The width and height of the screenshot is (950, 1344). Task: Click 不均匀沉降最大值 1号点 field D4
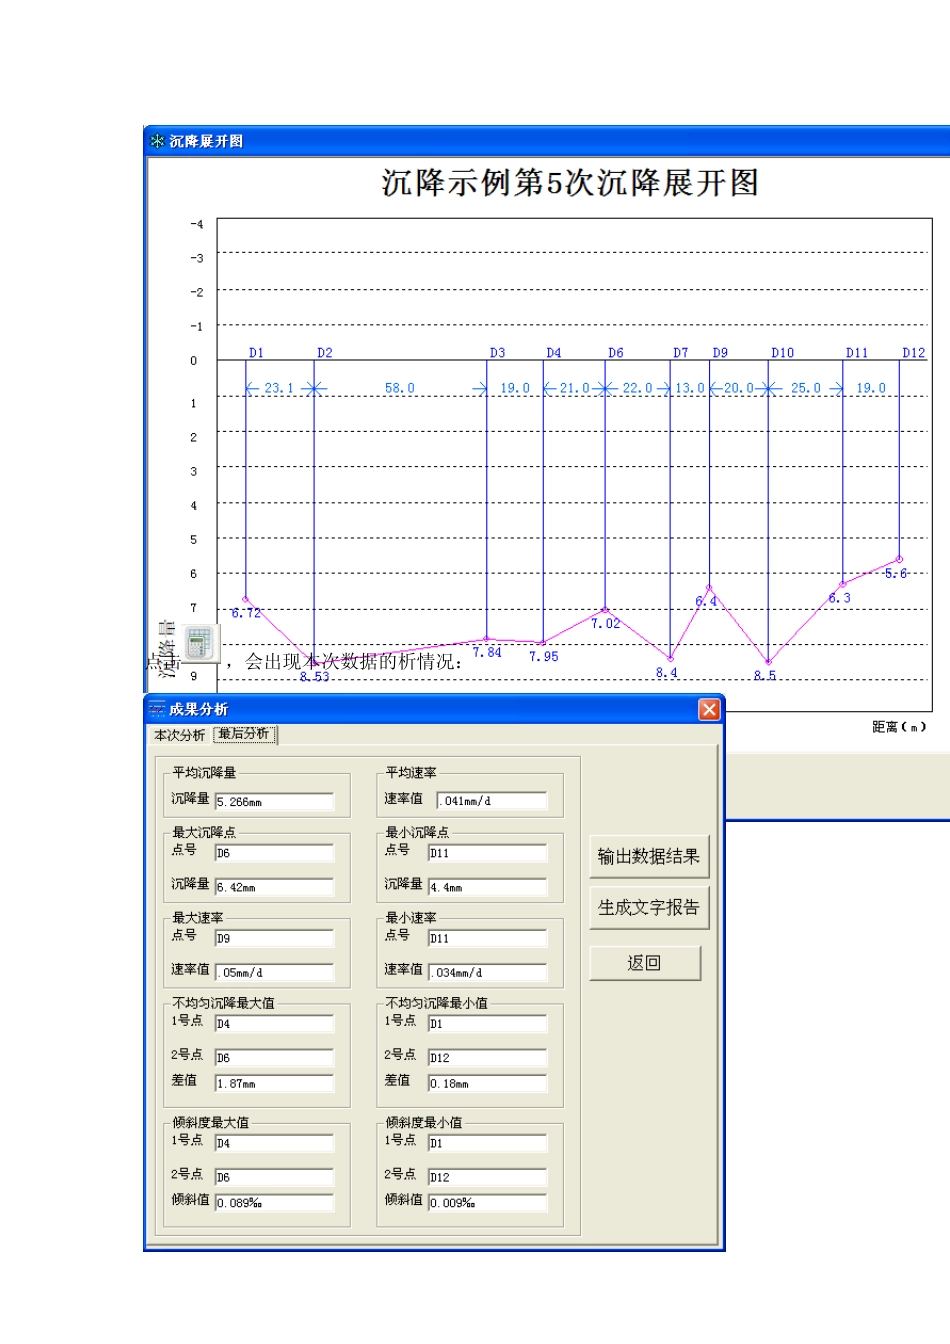pyautogui.click(x=274, y=1024)
